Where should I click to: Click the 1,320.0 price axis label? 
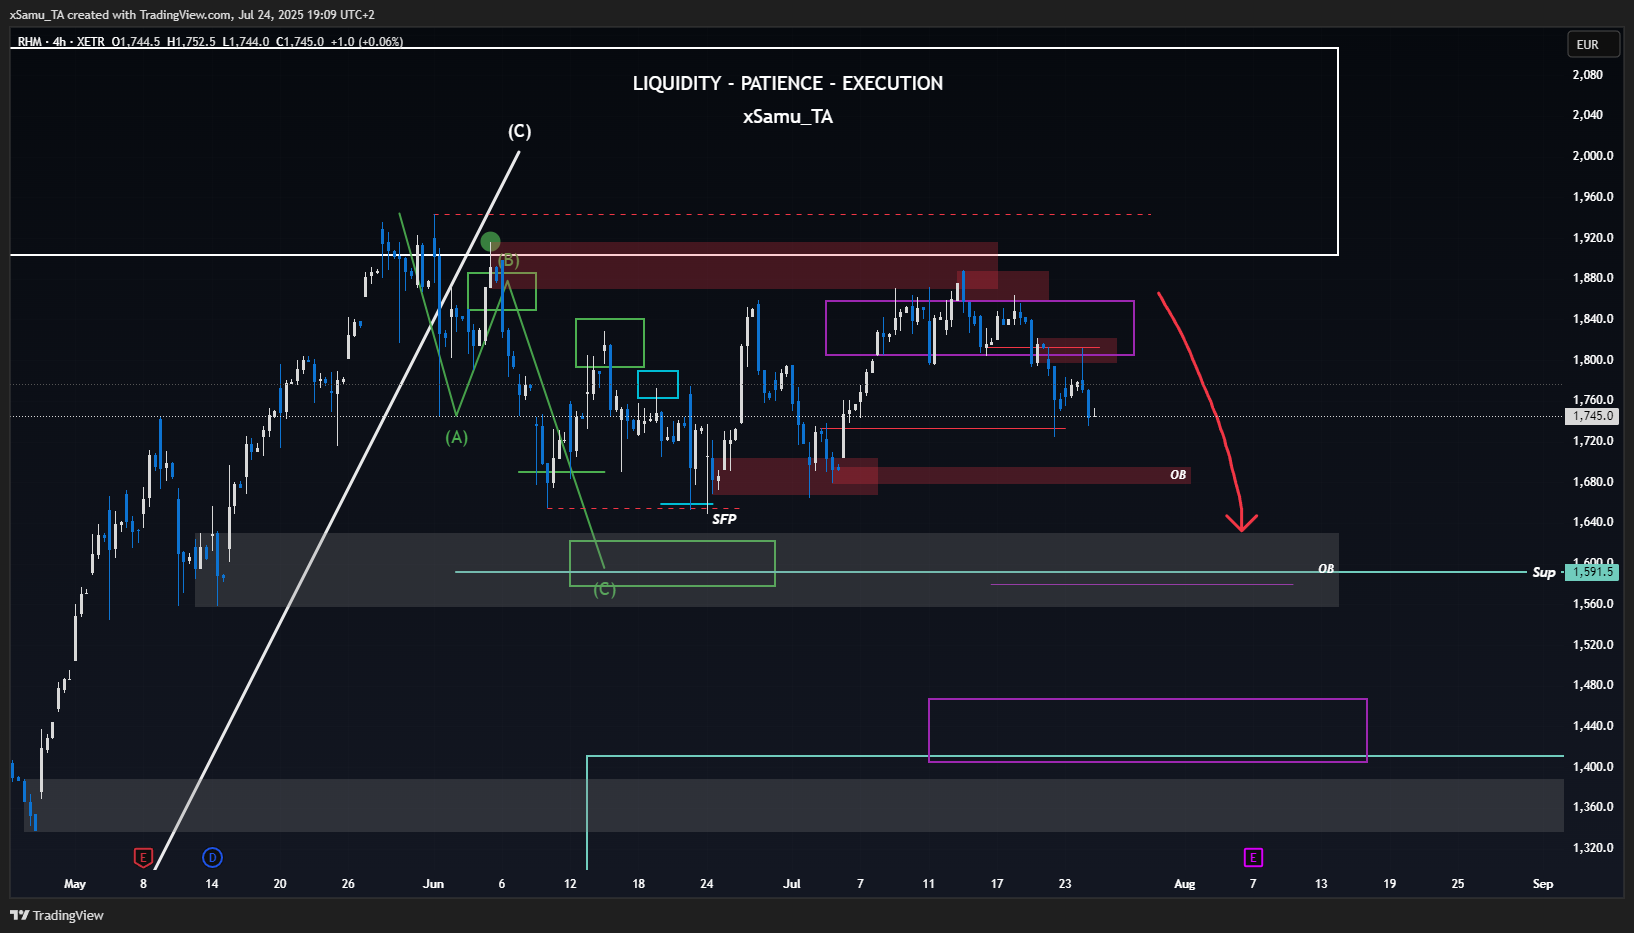[1593, 848]
